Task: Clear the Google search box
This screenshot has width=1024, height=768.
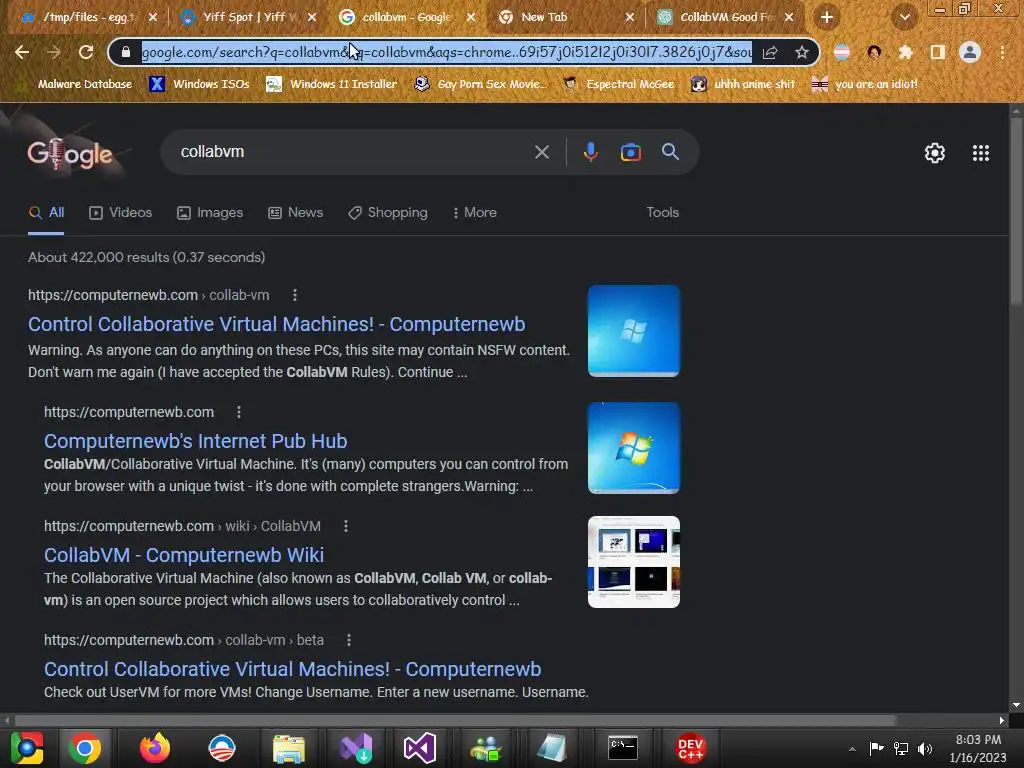Action: (x=541, y=152)
